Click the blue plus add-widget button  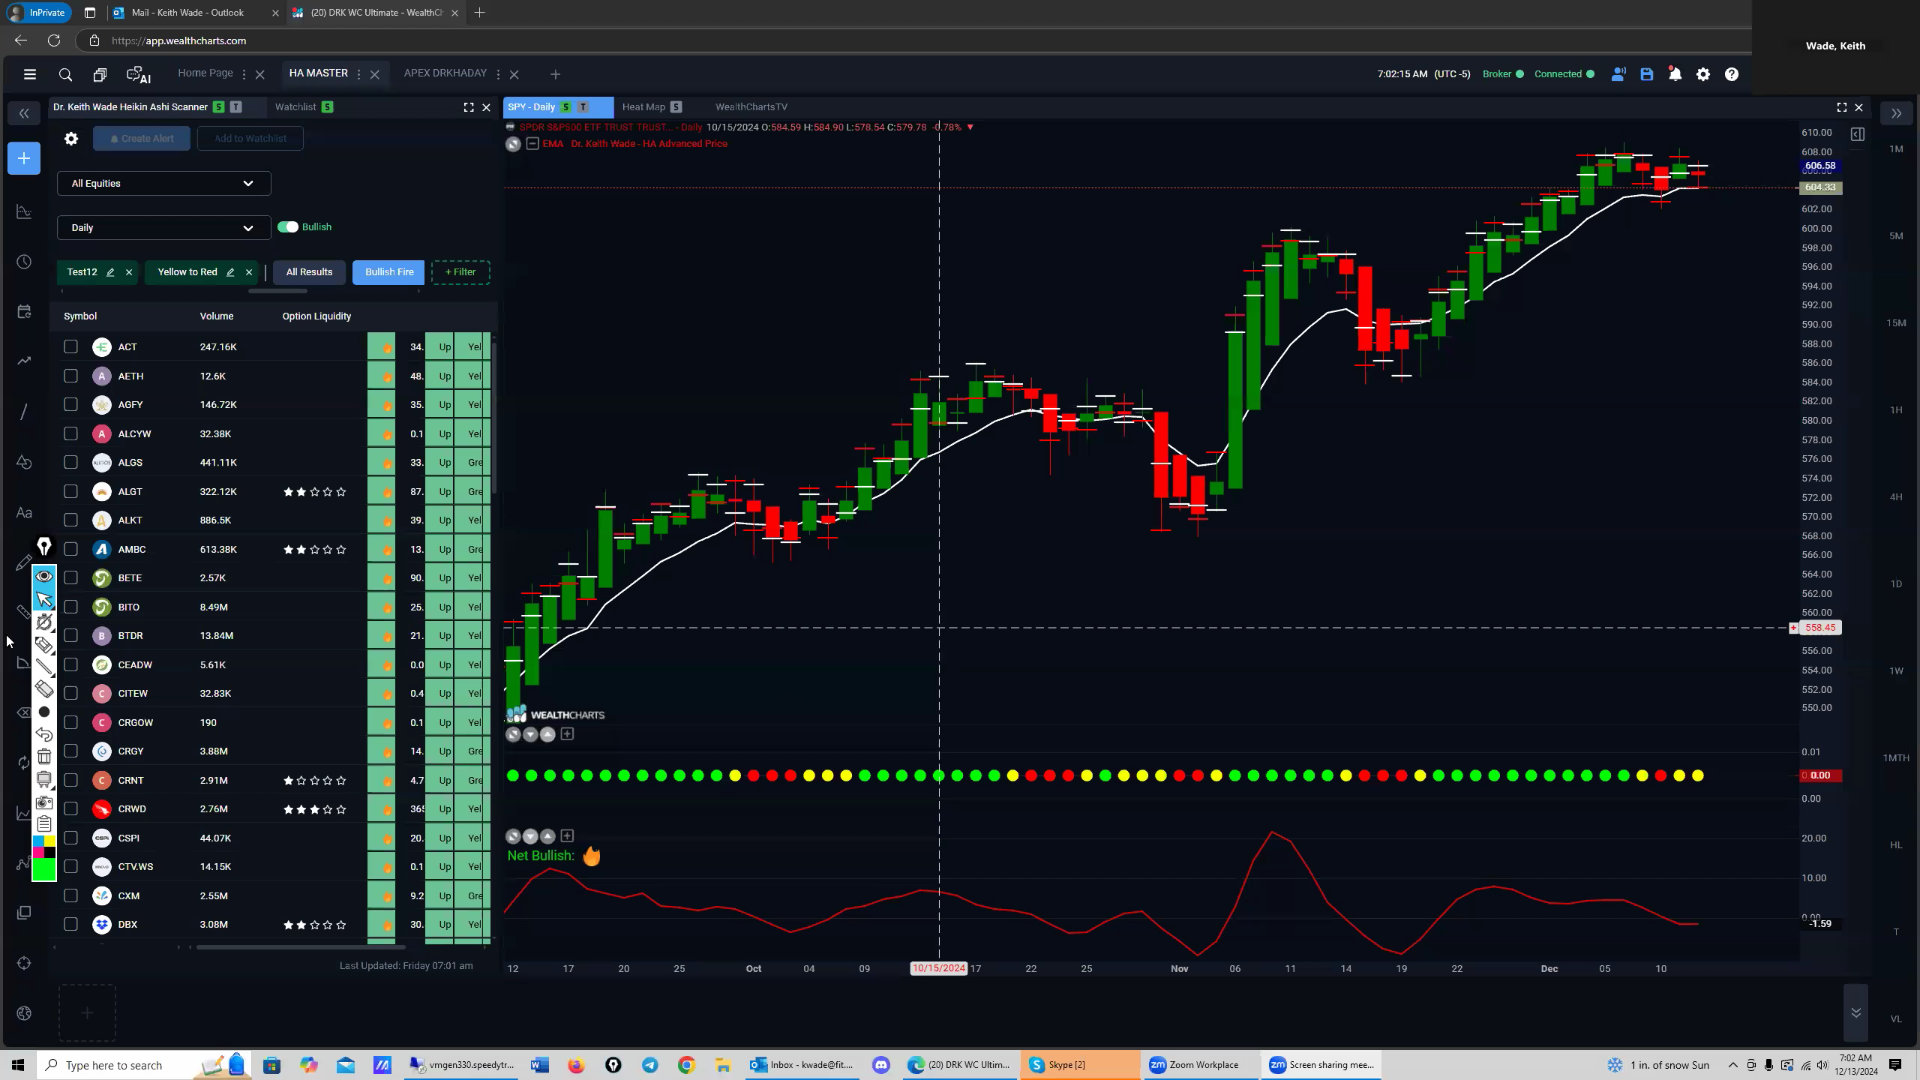[24, 158]
